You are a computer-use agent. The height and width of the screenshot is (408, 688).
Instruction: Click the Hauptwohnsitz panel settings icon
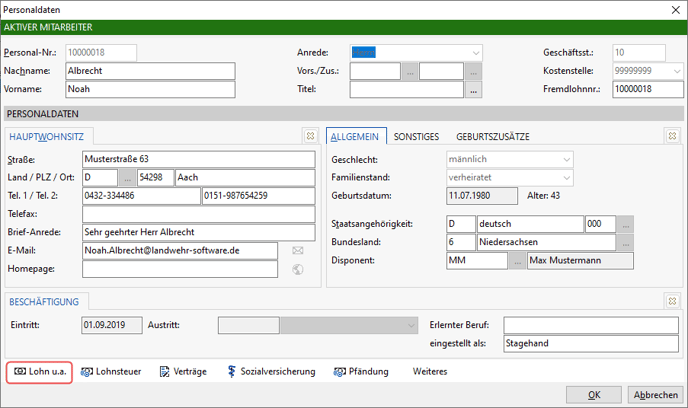310,136
